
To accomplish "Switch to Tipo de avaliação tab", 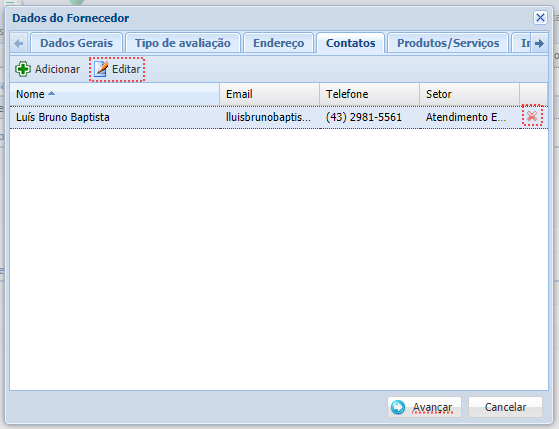I will click(x=183, y=43).
